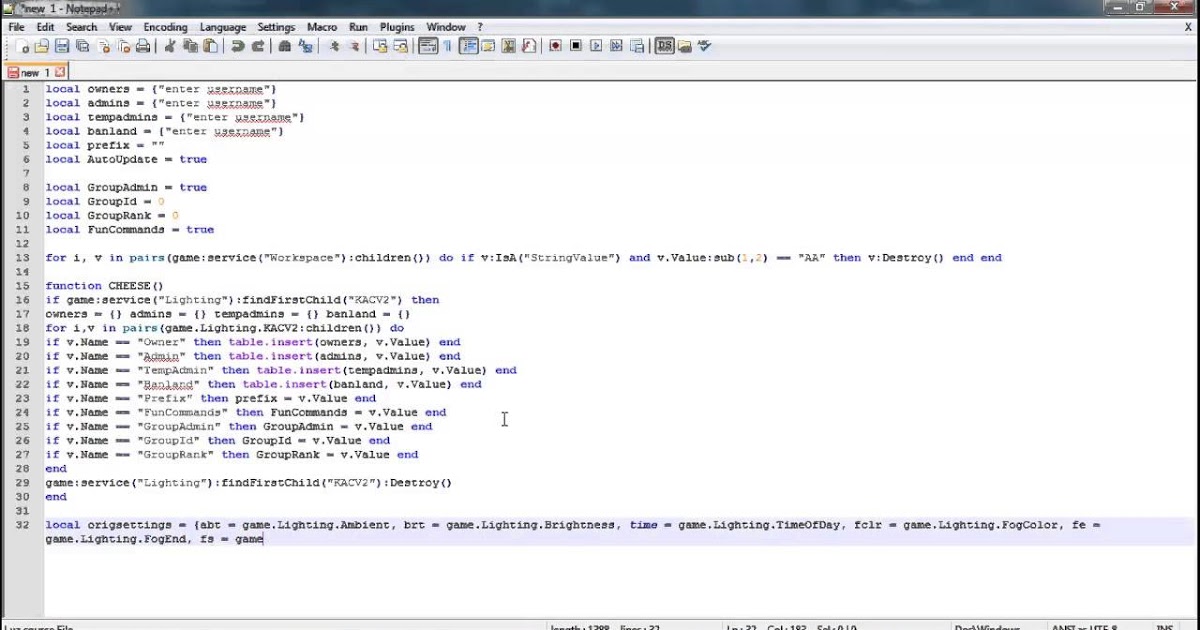Viewport: 1200px width, 630px height.
Task: Click "local FunCommands = true" line
Action: [x=130, y=230]
